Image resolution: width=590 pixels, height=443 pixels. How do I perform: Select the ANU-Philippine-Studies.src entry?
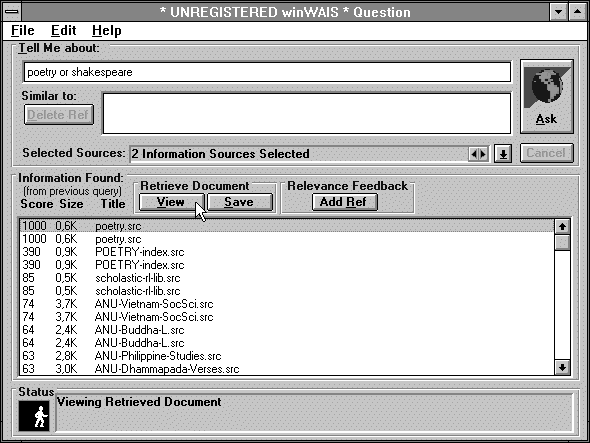[x=287, y=356]
